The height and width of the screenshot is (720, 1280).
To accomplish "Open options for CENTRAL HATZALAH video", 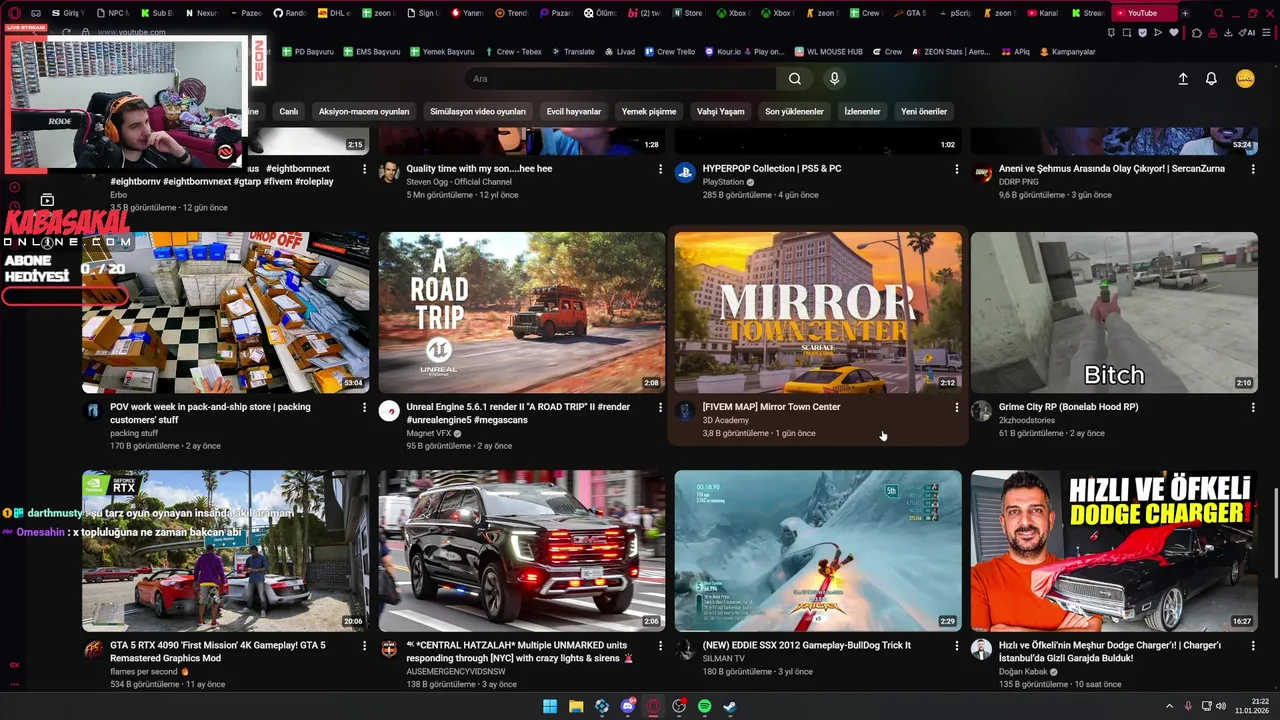I will click(x=660, y=646).
